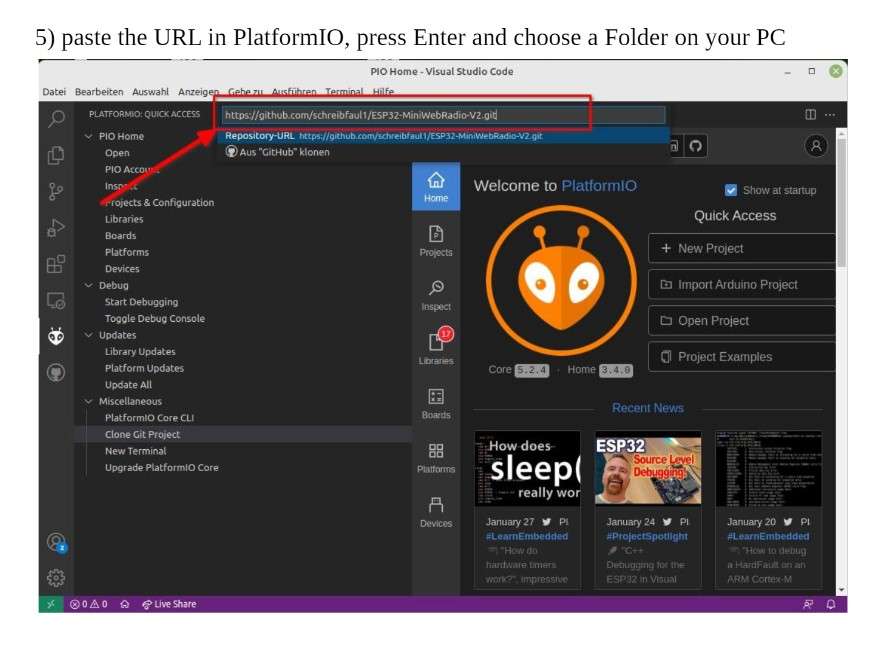Image resolution: width=891 pixels, height=657 pixels.
Task: Open Devices in the PIO Home sidebar
Action: pyautogui.click(x=436, y=512)
